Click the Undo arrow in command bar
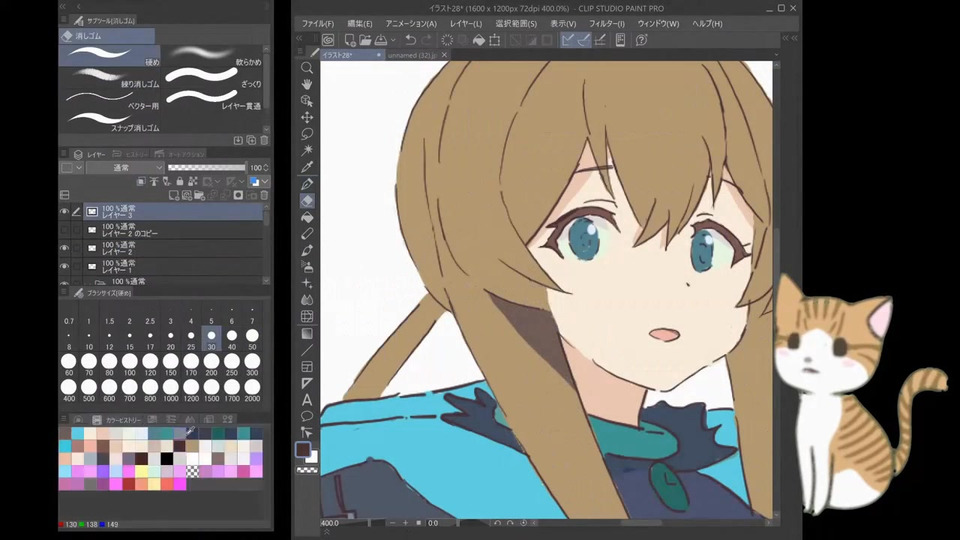The image size is (960, 540). coord(410,40)
